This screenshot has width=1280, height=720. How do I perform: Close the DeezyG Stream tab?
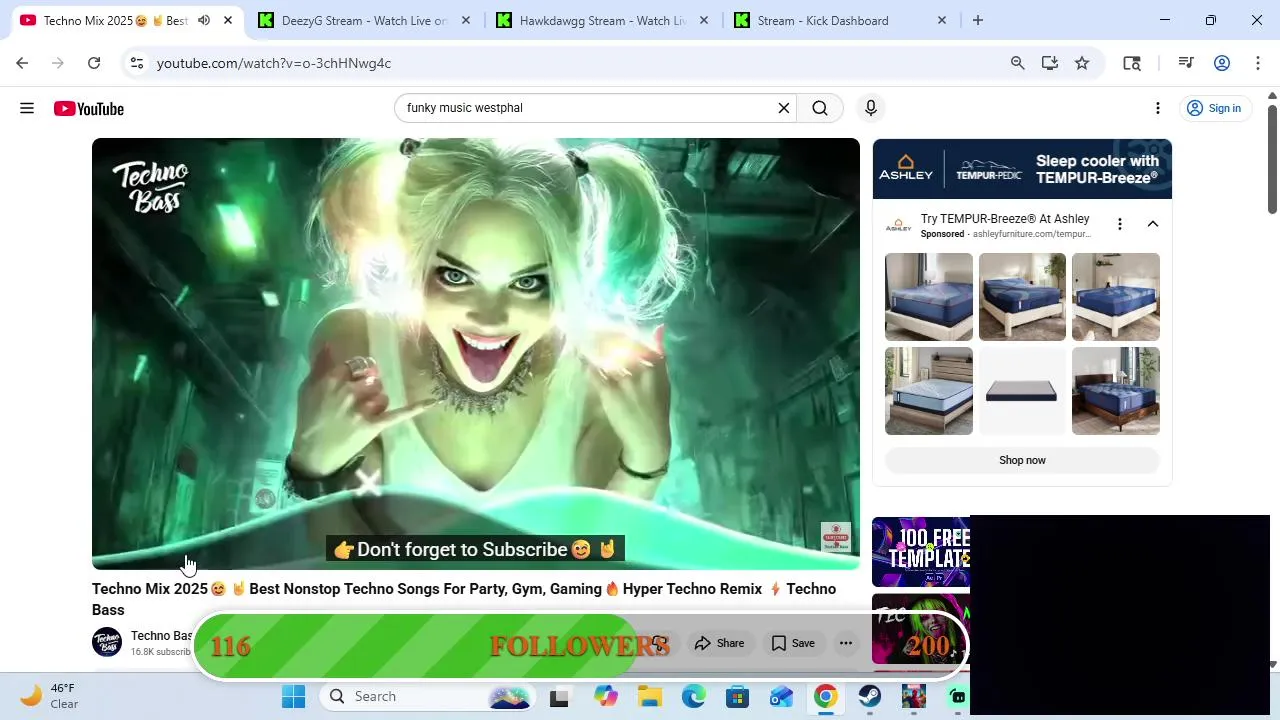465,20
